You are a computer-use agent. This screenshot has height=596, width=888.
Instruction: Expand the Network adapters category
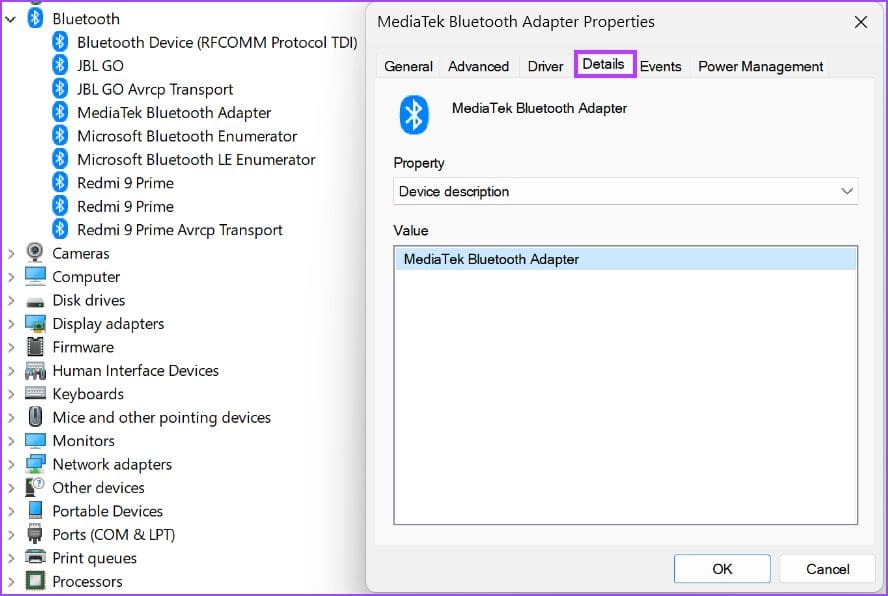click(11, 465)
